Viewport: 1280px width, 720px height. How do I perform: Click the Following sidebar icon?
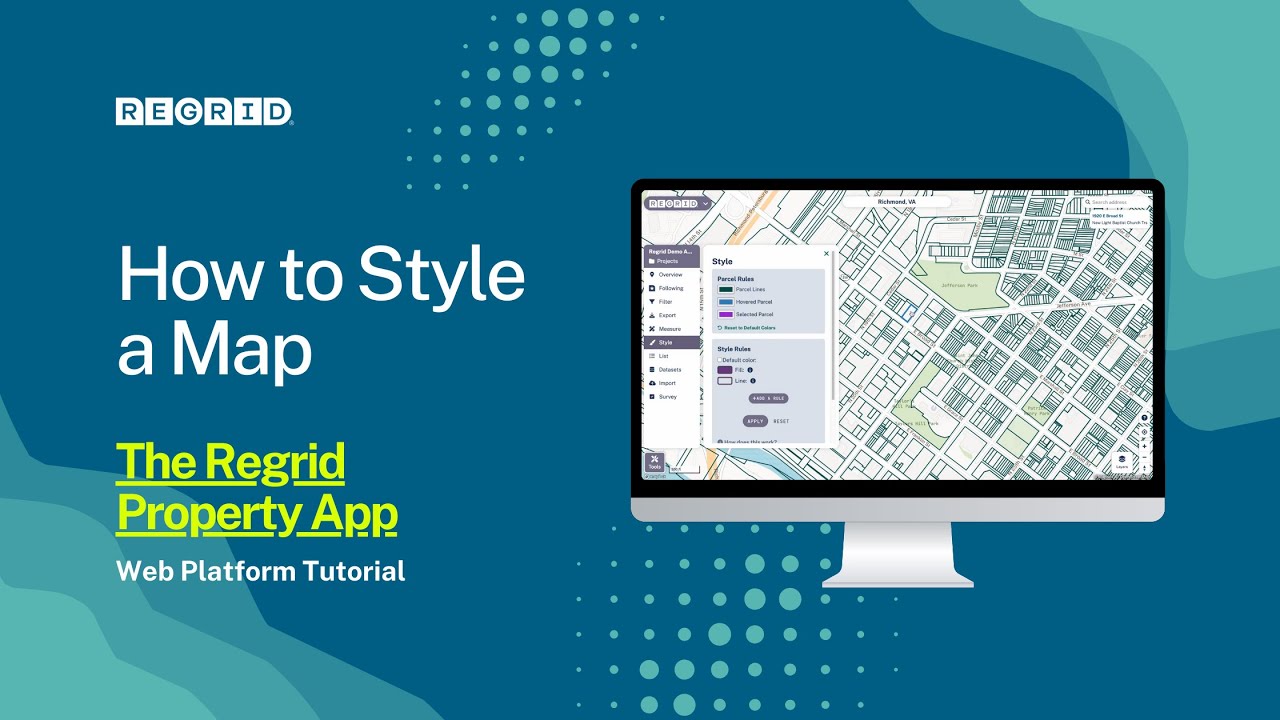click(652, 288)
